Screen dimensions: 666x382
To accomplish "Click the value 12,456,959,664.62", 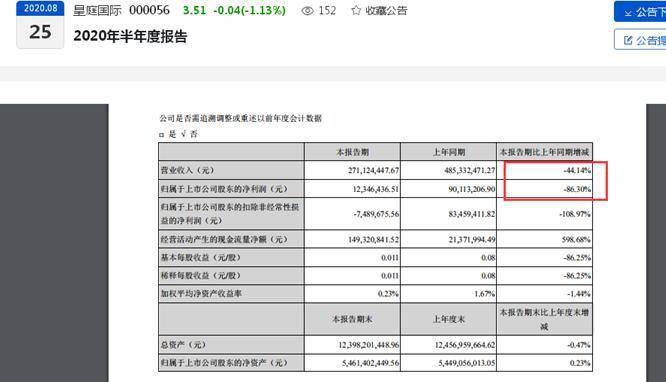I will (465, 345).
